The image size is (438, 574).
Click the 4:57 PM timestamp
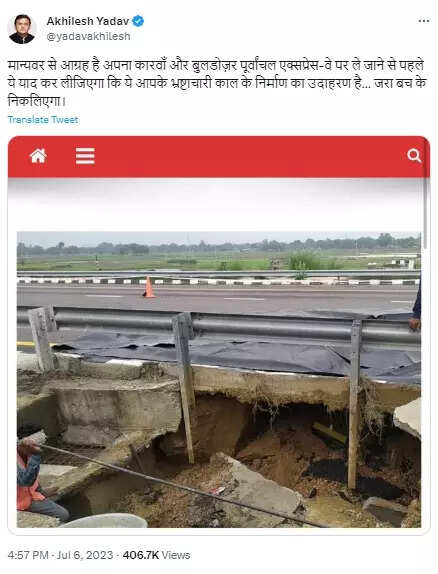coord(28,555)
